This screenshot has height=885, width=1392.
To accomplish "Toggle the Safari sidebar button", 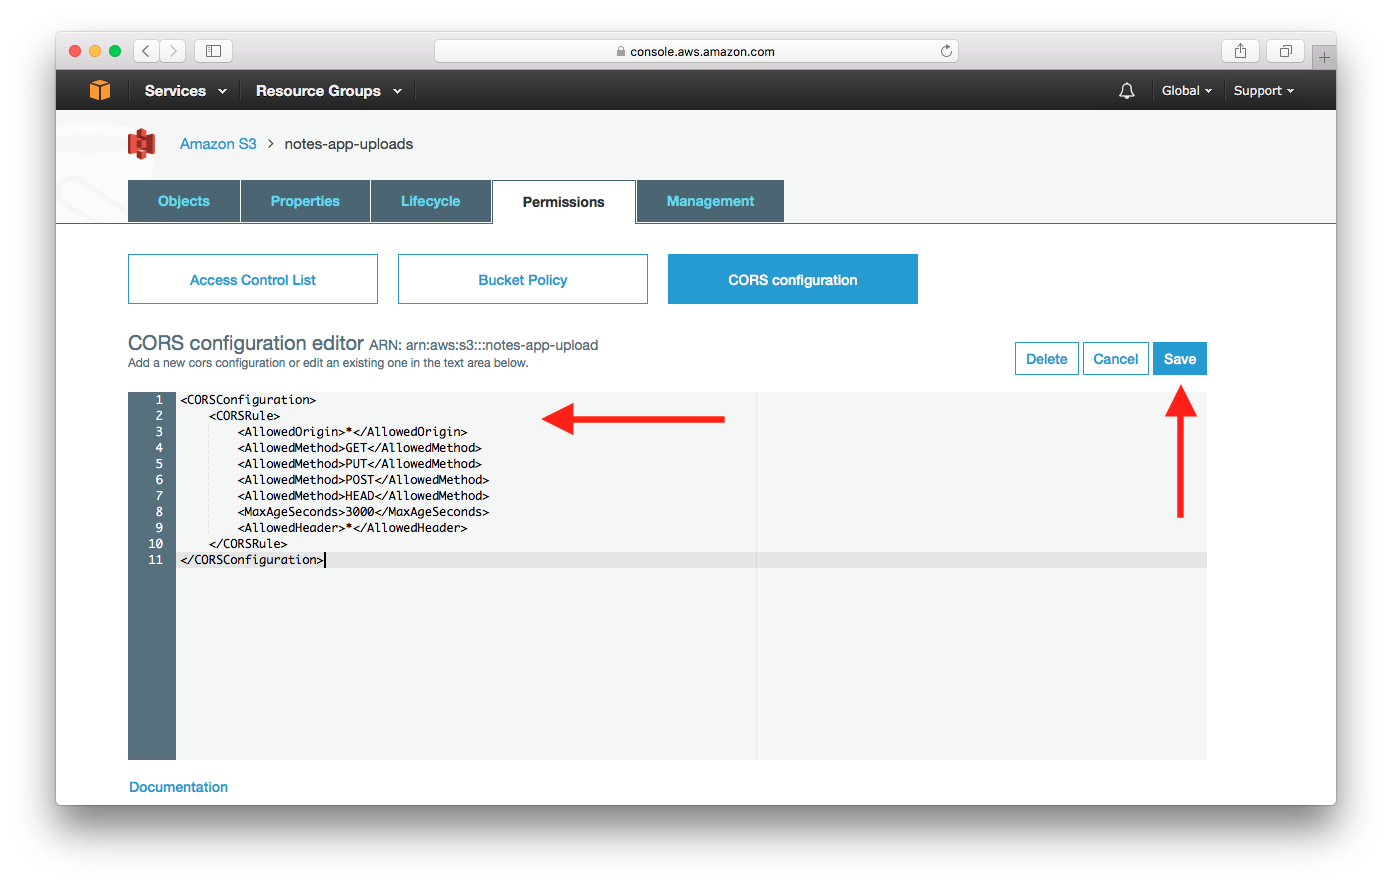I will [213, 51].
